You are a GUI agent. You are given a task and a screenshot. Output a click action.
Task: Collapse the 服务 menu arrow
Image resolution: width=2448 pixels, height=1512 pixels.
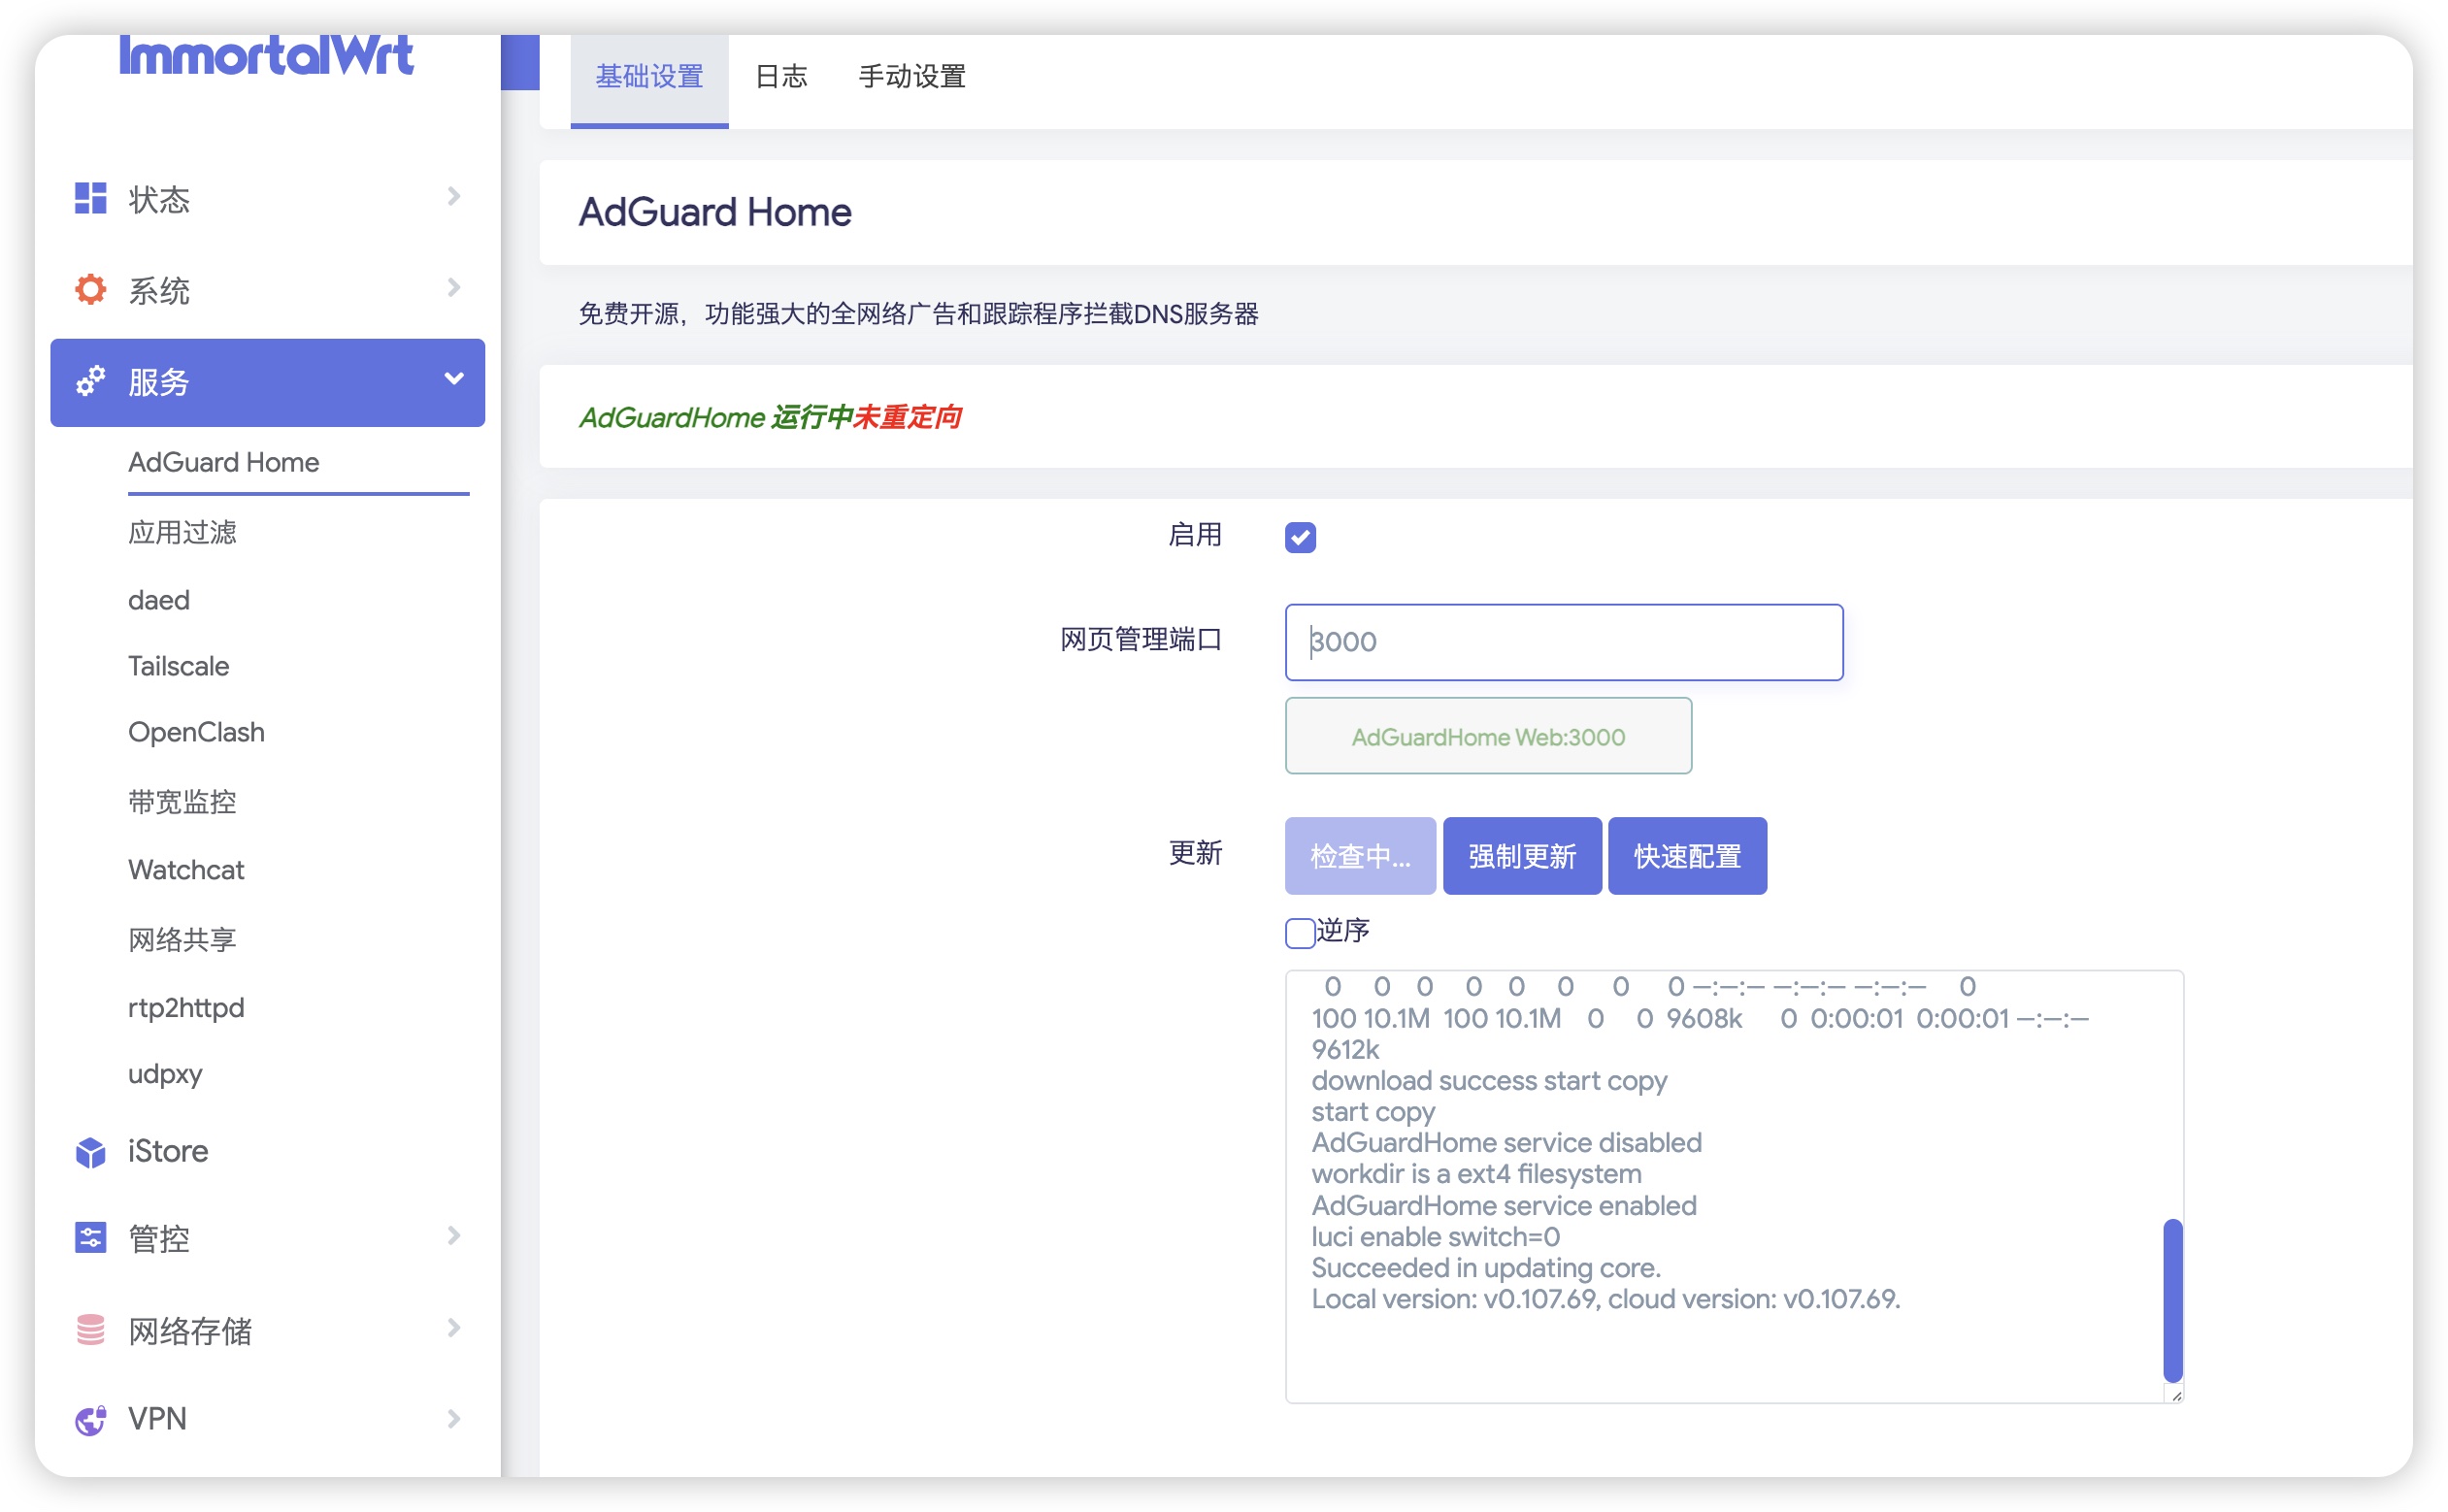(454, 379)
